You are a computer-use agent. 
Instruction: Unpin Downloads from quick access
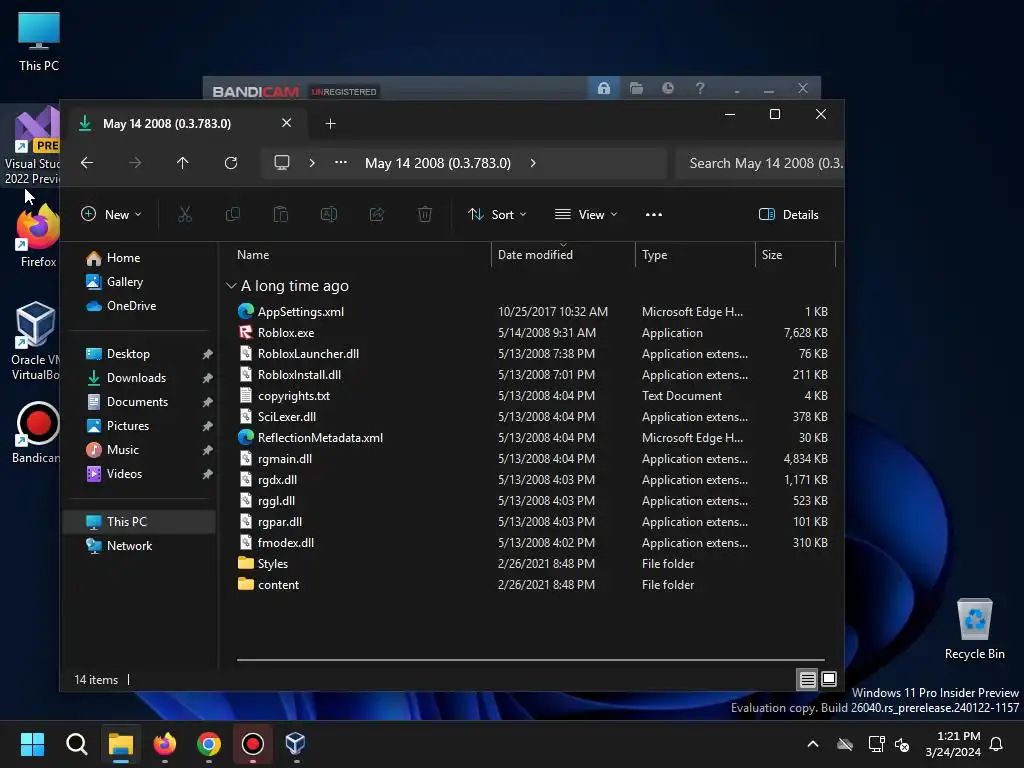coord(208,378)
